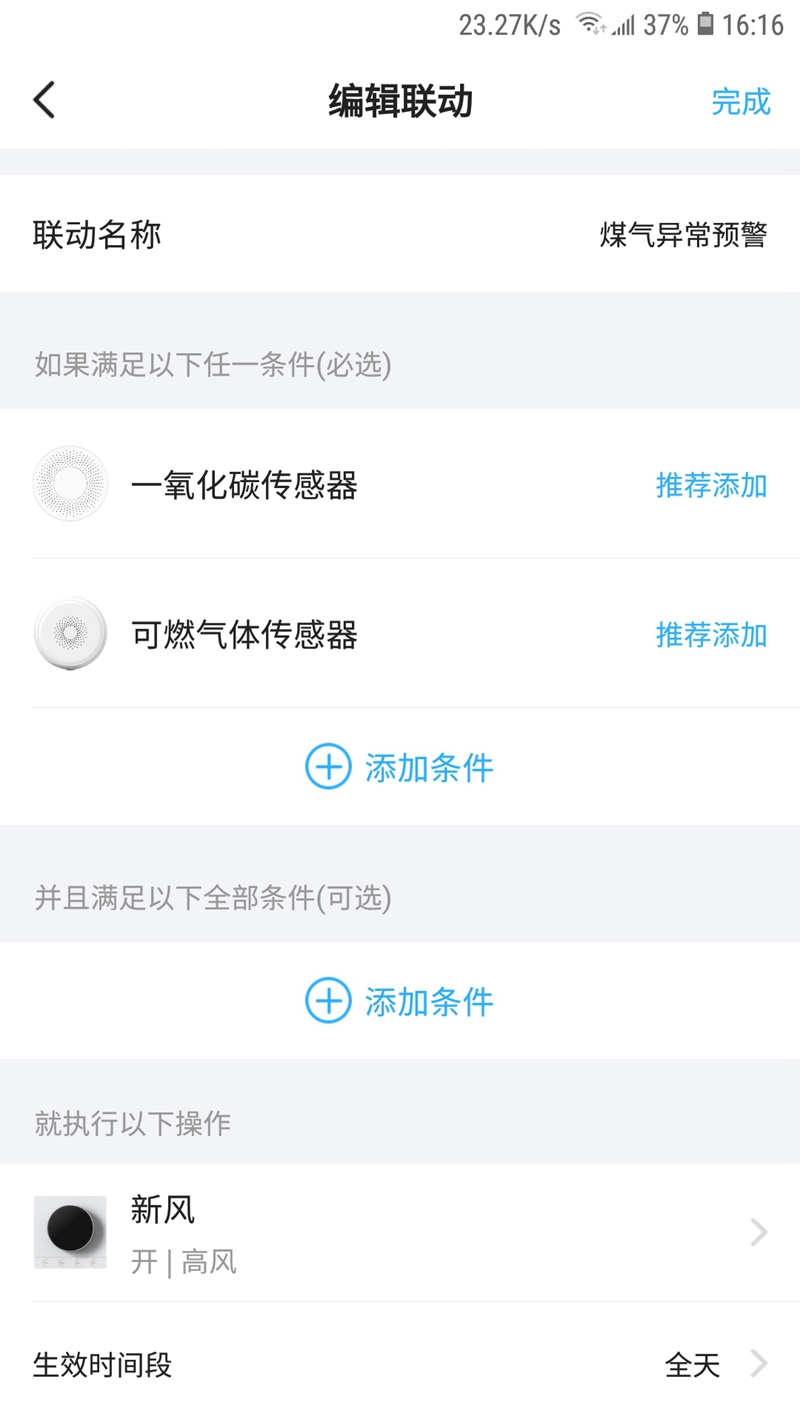This screenshot has width=800, height=1422.
Task: Tap 完成 to finish editing
Action: [x=741, y=101]
